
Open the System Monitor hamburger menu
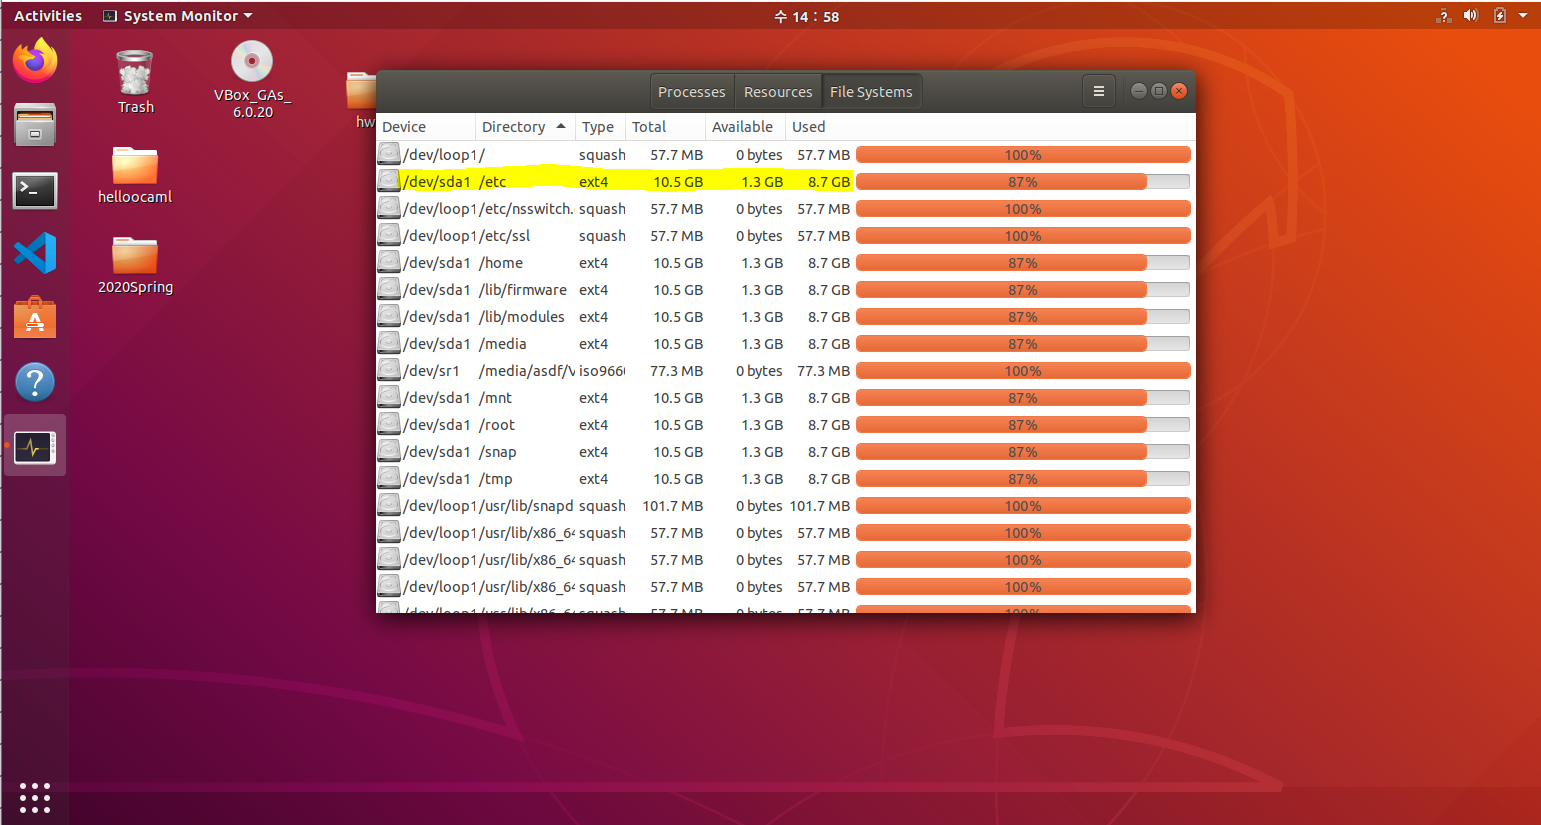1098,91
